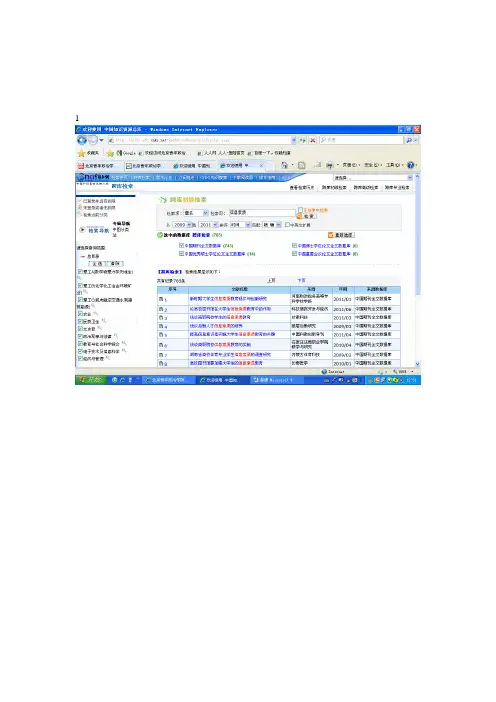496x702 pixels.
Task: Click the favorites star icon
Action: pyautogui.click(x=81, y=153)
